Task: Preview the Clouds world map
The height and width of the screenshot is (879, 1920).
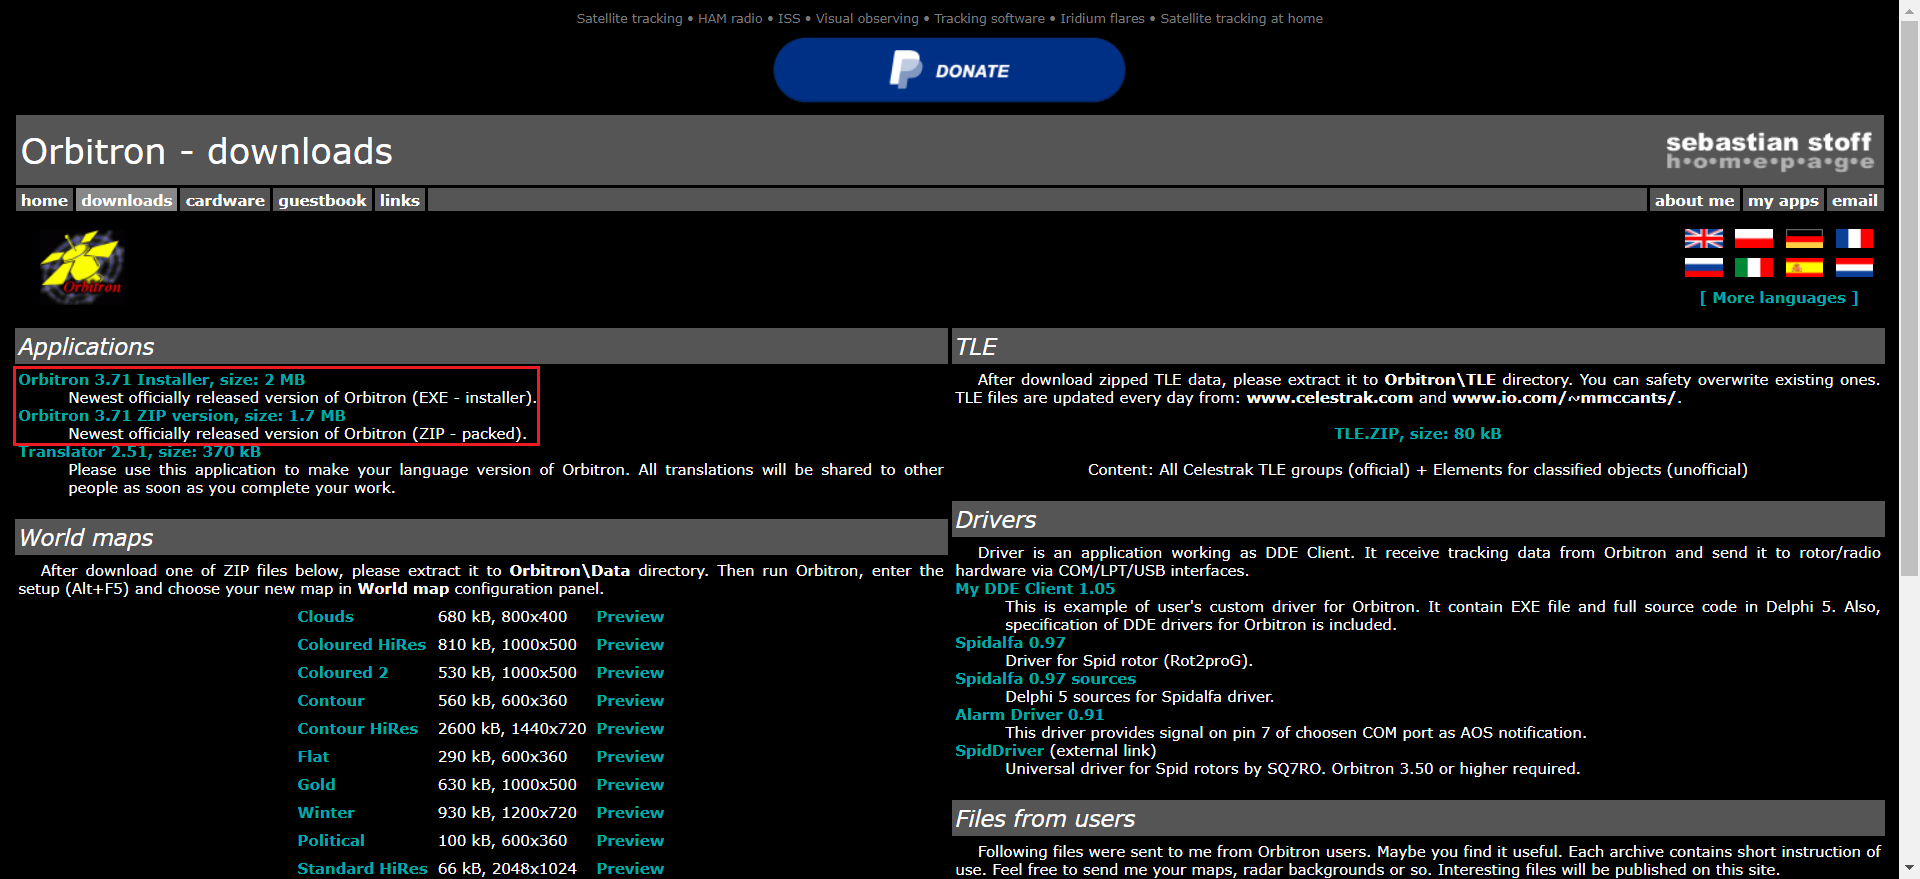Action: (x=630, y=617)
